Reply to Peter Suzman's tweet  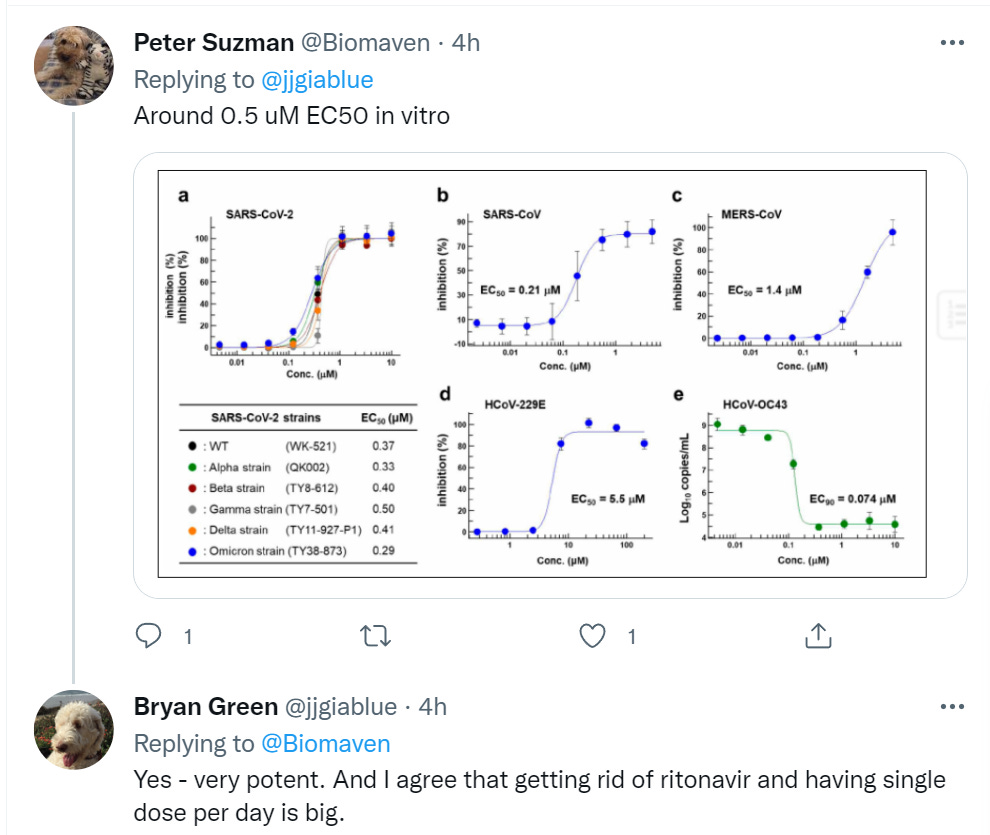coord(148,635)
